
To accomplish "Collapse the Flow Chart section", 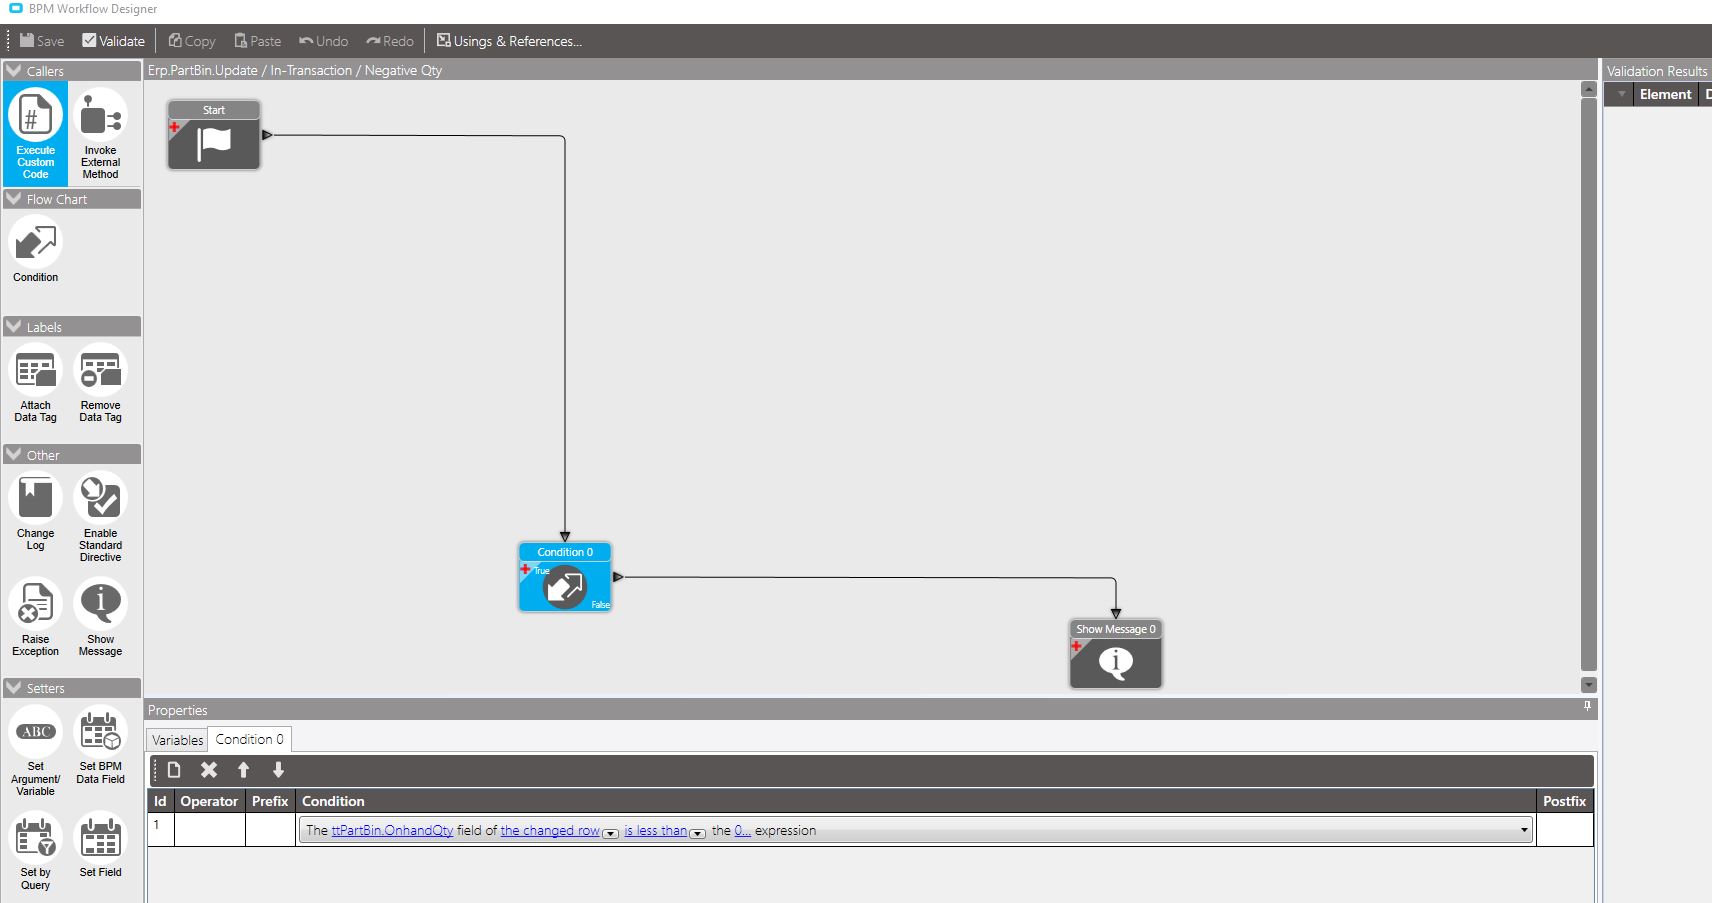I will click(x=14, y=199).
